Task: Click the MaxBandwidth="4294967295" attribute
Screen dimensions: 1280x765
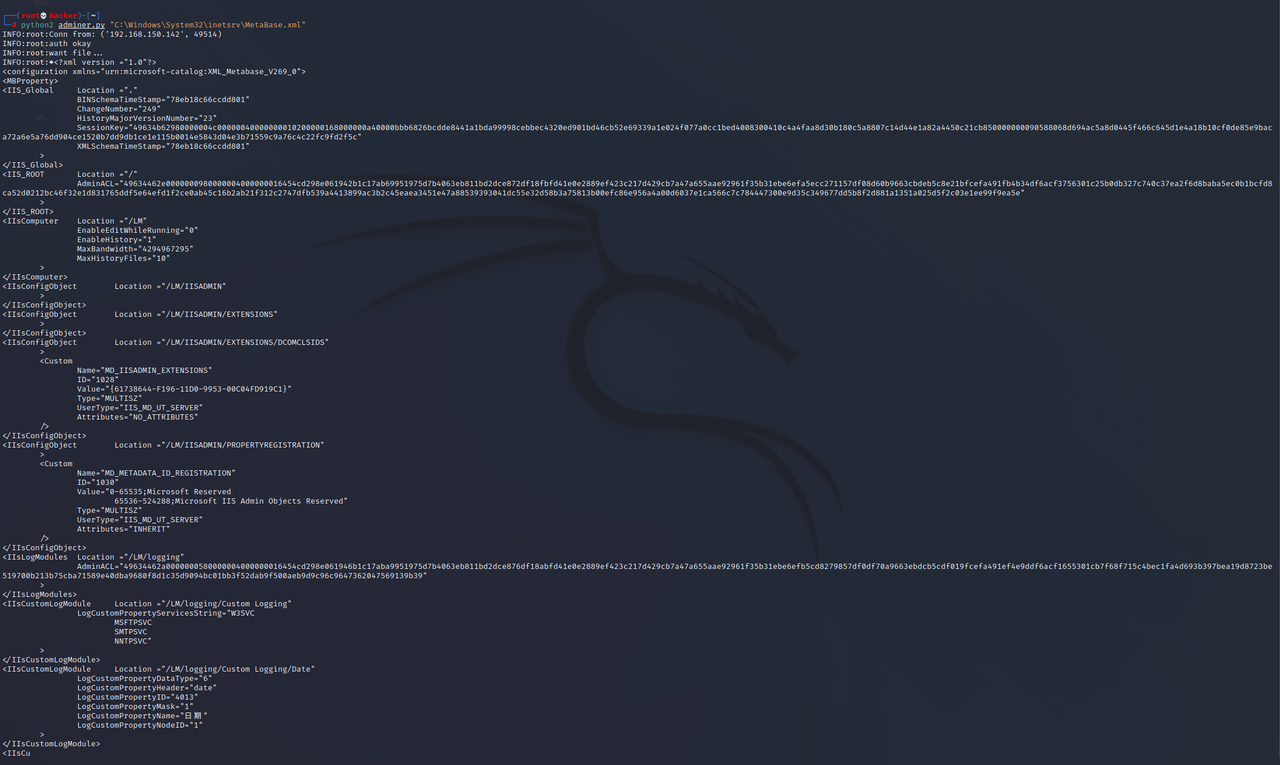Action: tap(136, 249)
